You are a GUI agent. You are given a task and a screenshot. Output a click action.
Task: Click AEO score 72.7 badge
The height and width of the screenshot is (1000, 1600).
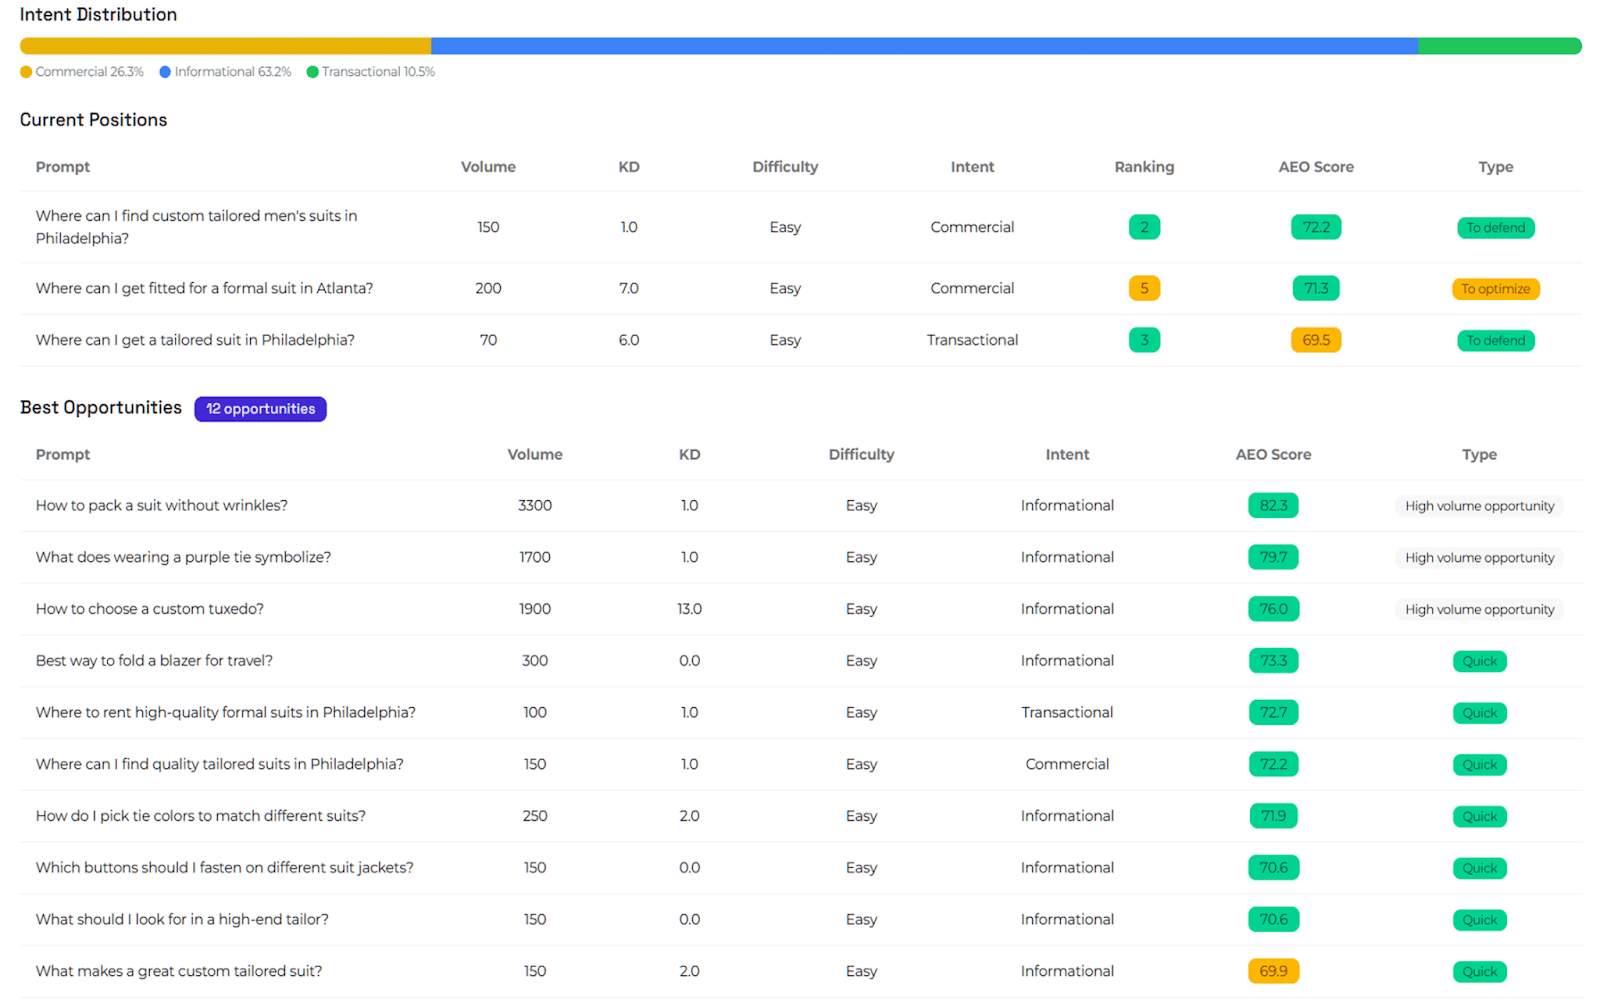point(1273,713)
